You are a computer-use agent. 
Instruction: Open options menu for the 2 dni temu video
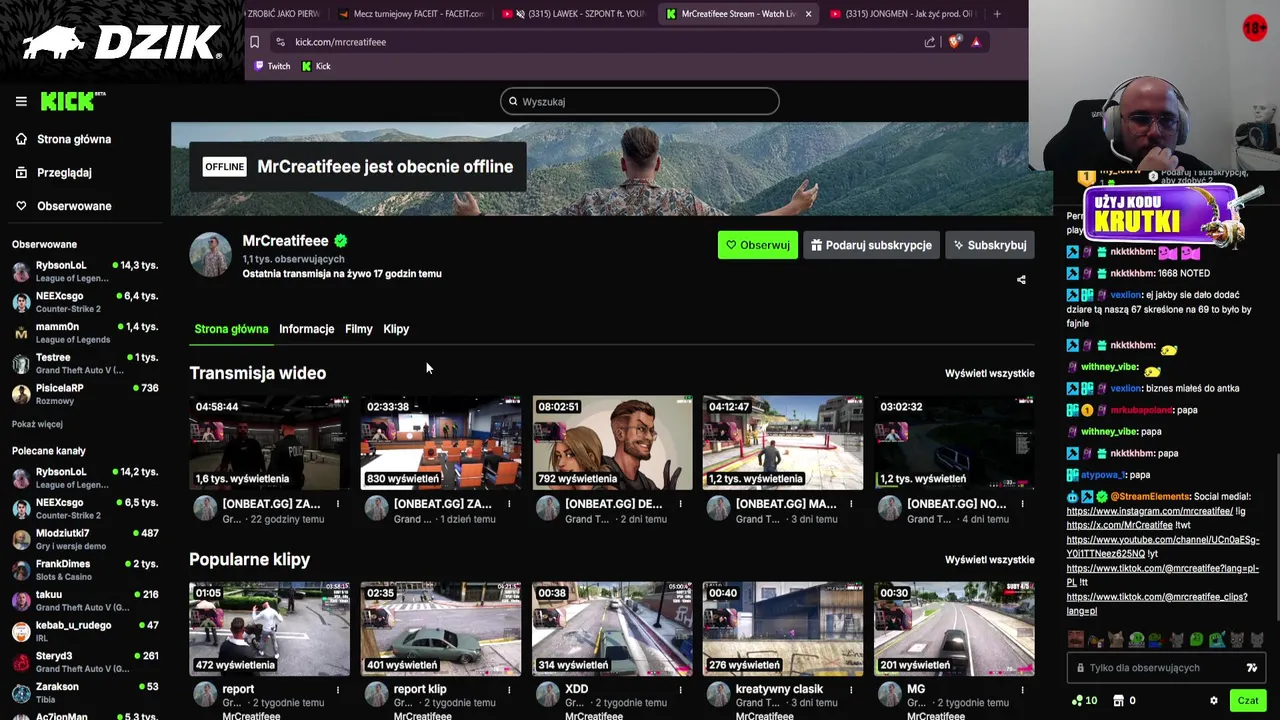(680, 504)
